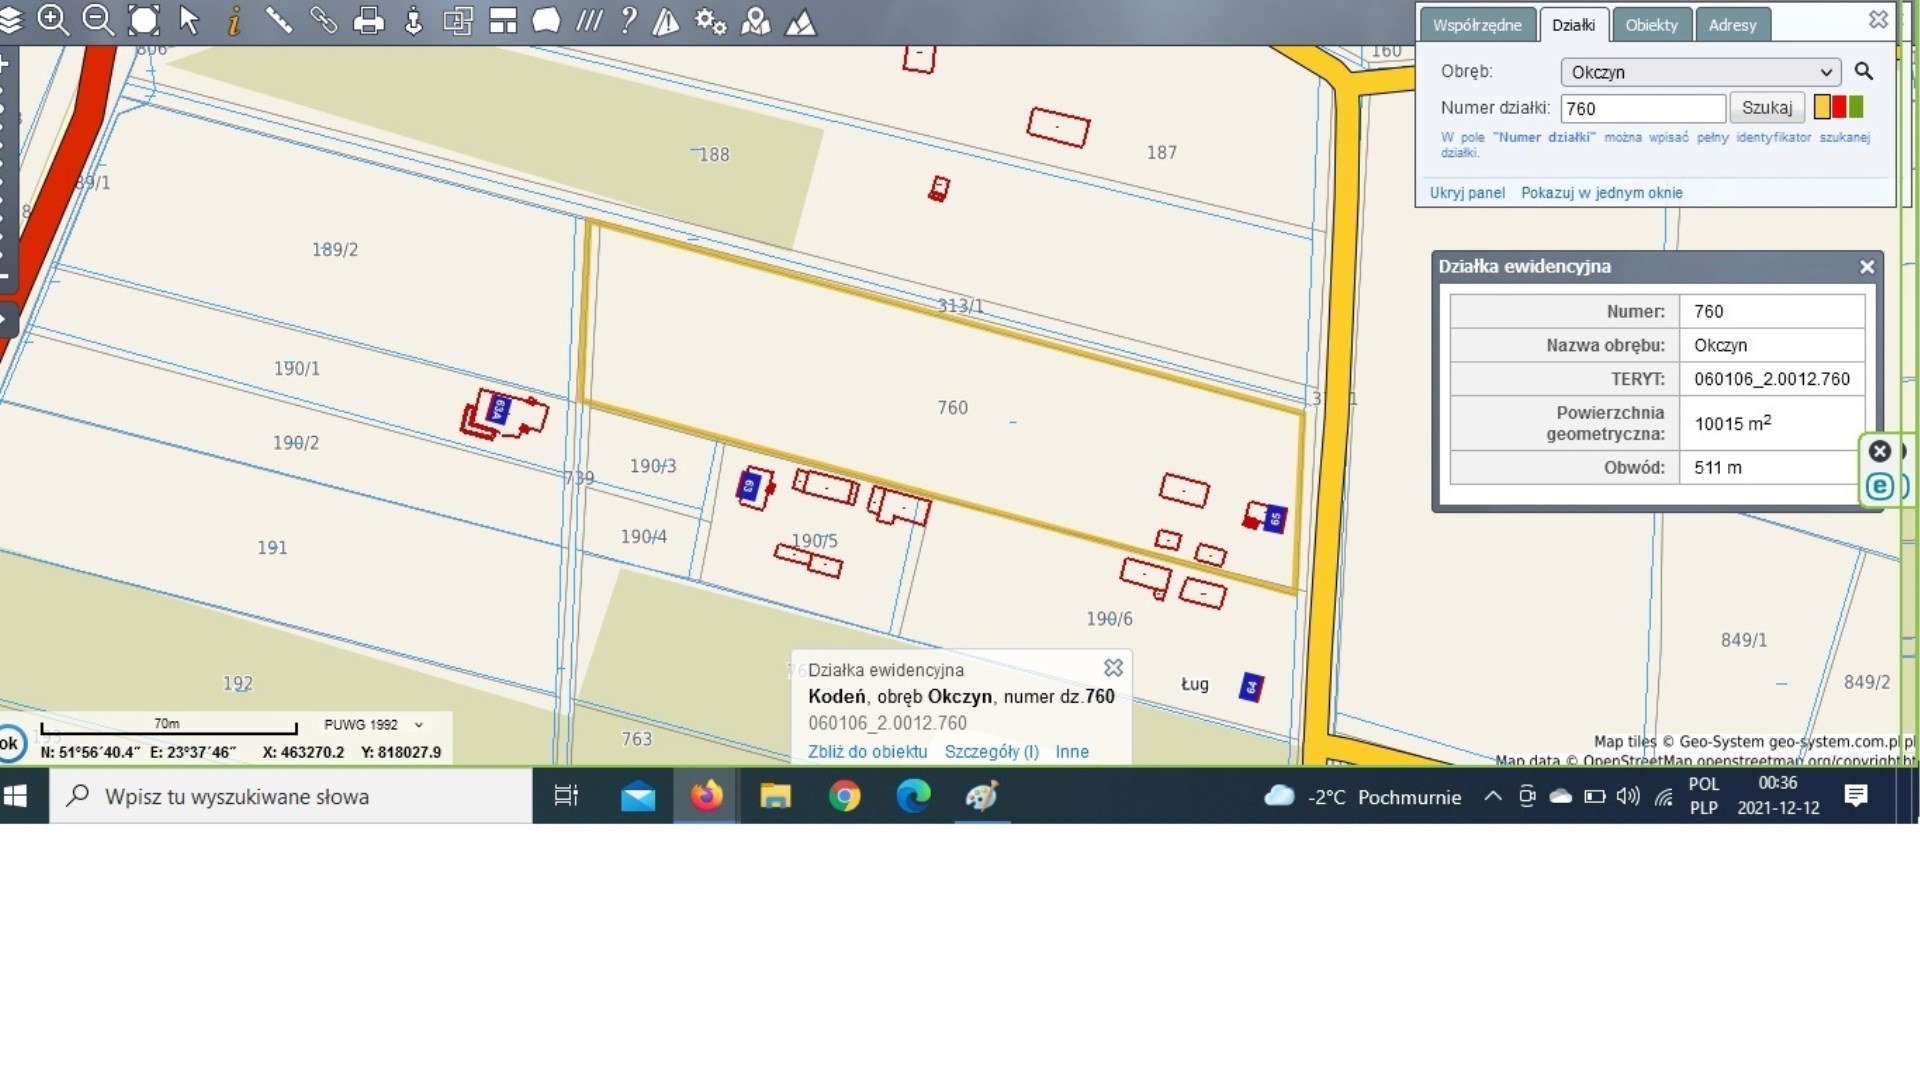Select the full extent view tool

(144, 20)
